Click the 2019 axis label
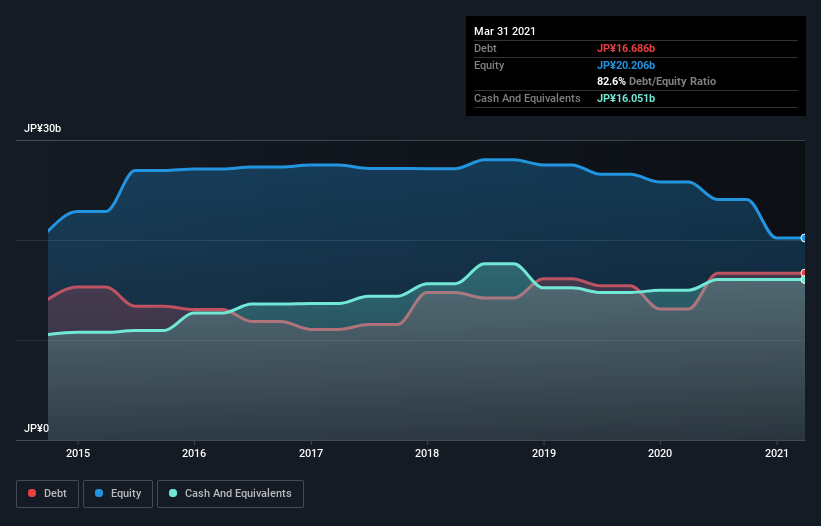821x526 pixels. [544, 453]
